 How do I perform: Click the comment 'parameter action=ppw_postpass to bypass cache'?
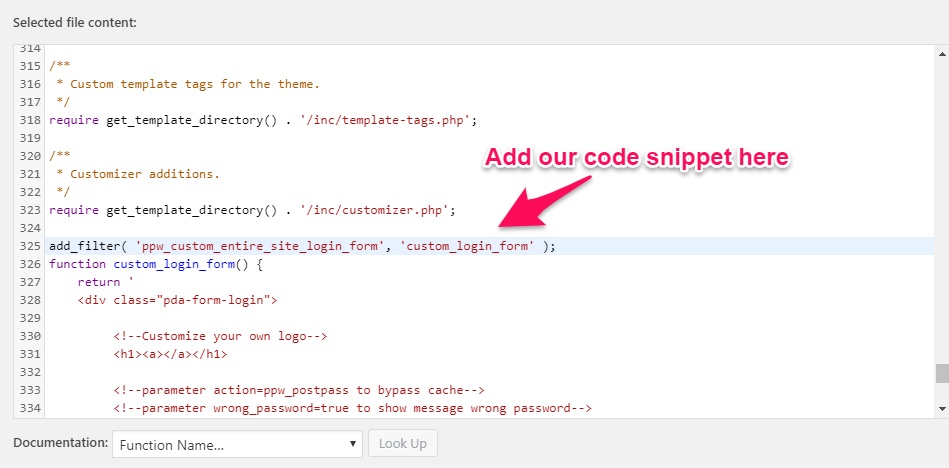tap(299, 390)
